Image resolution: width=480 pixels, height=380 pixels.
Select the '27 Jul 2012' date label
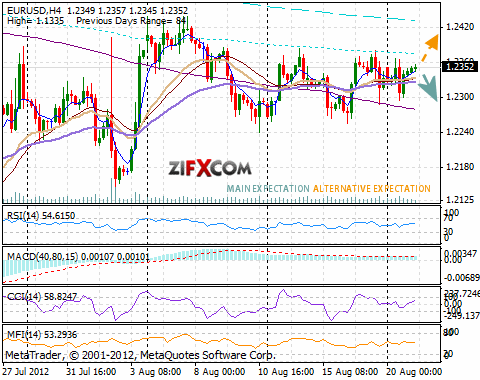[26, 372]
